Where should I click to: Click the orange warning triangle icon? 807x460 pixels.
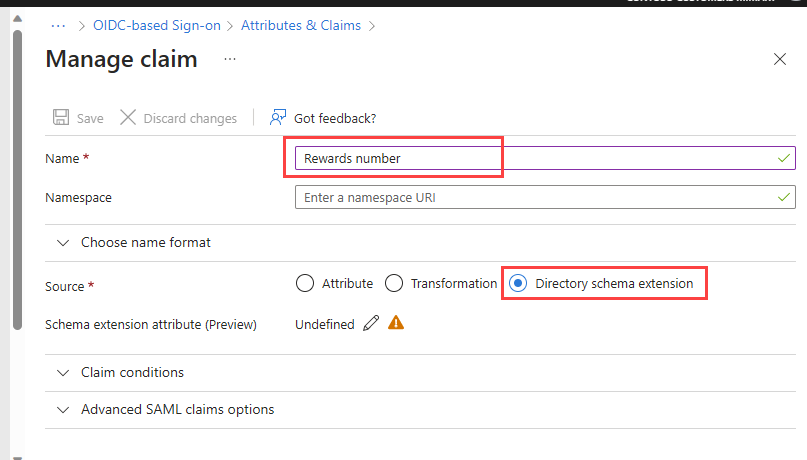coord(396,323)
